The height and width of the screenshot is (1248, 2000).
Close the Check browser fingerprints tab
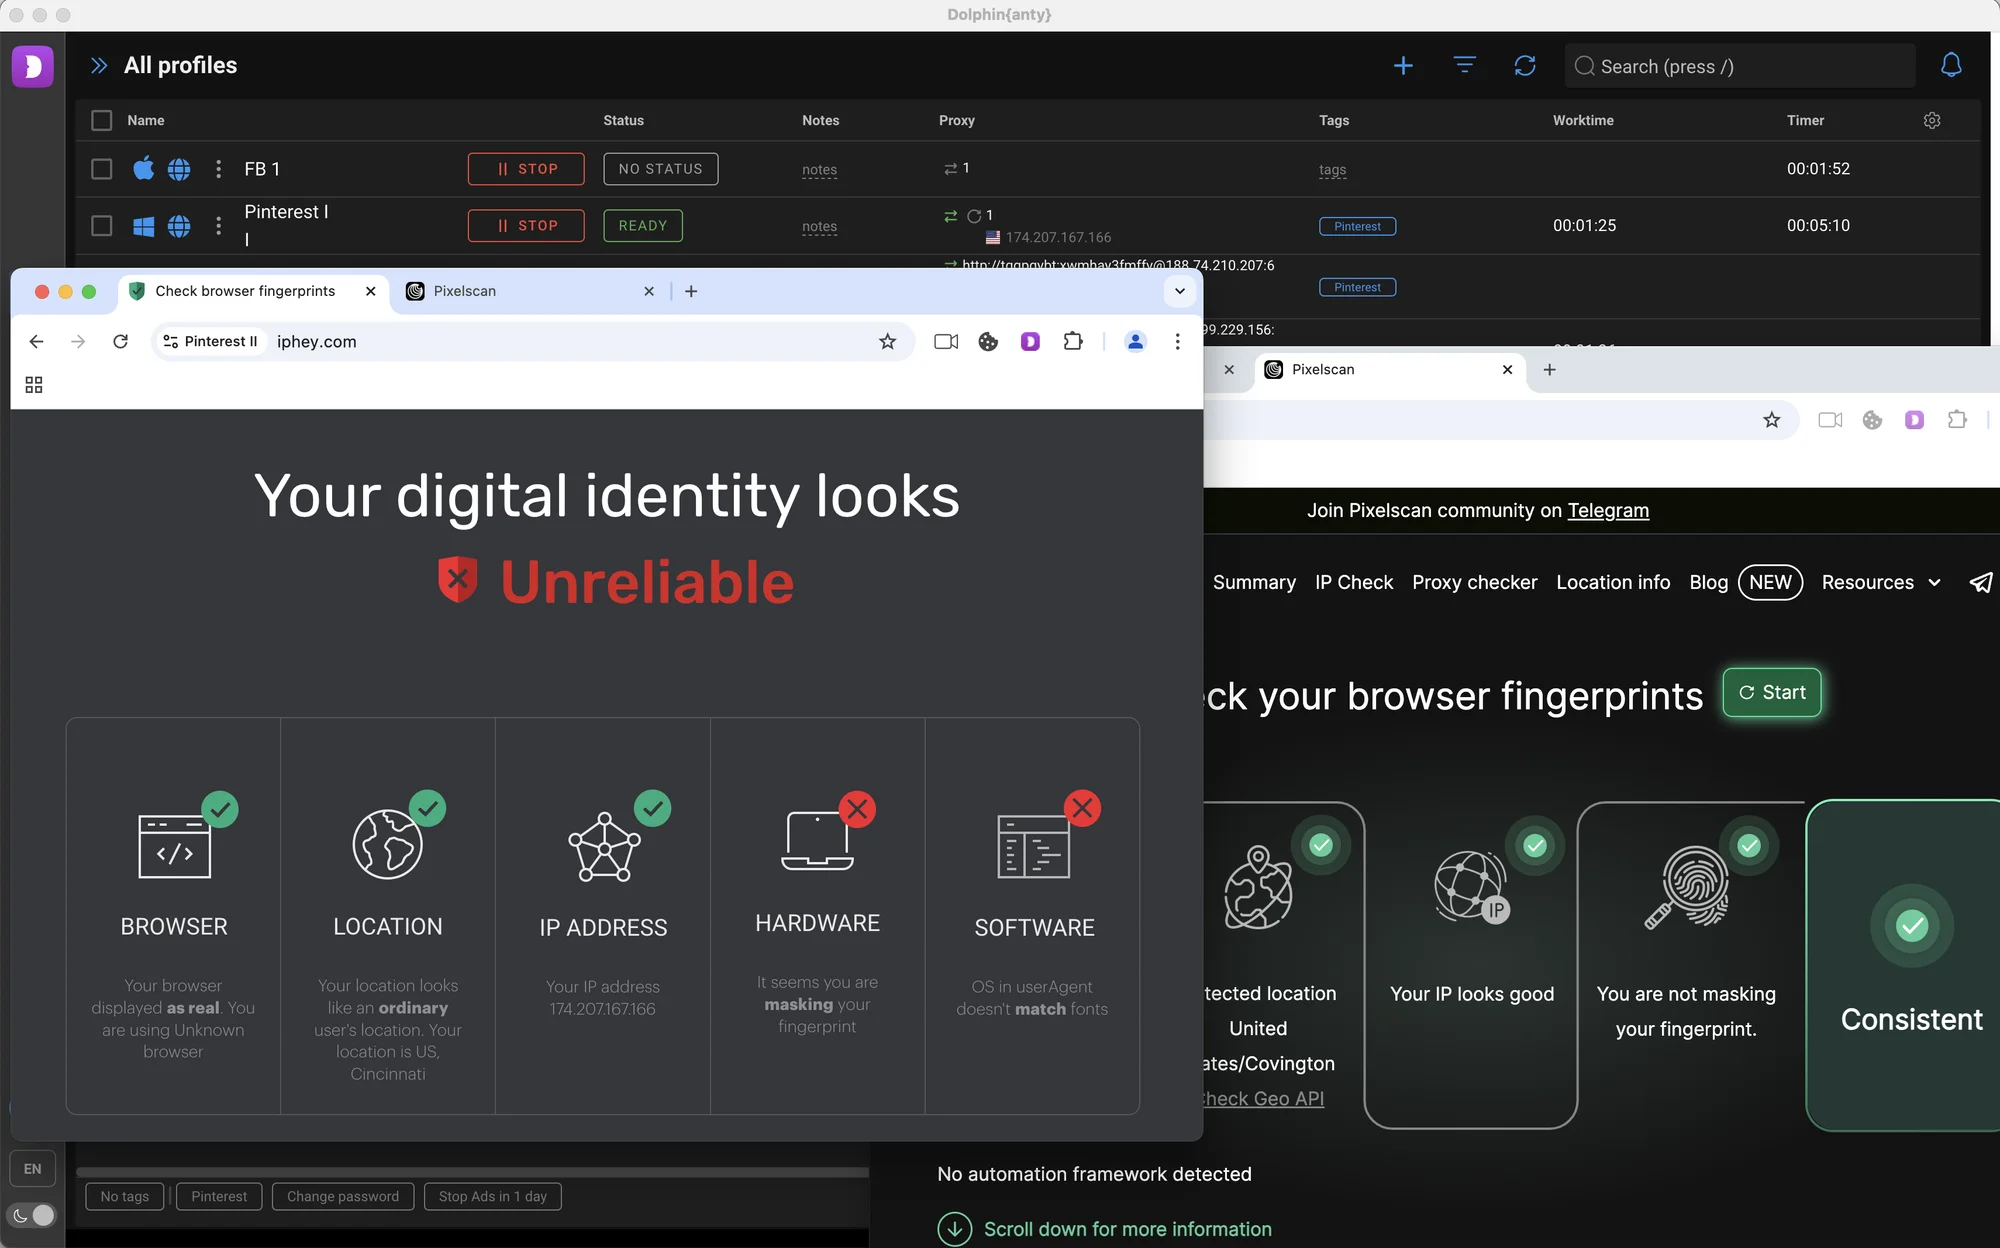click(370, 291)
